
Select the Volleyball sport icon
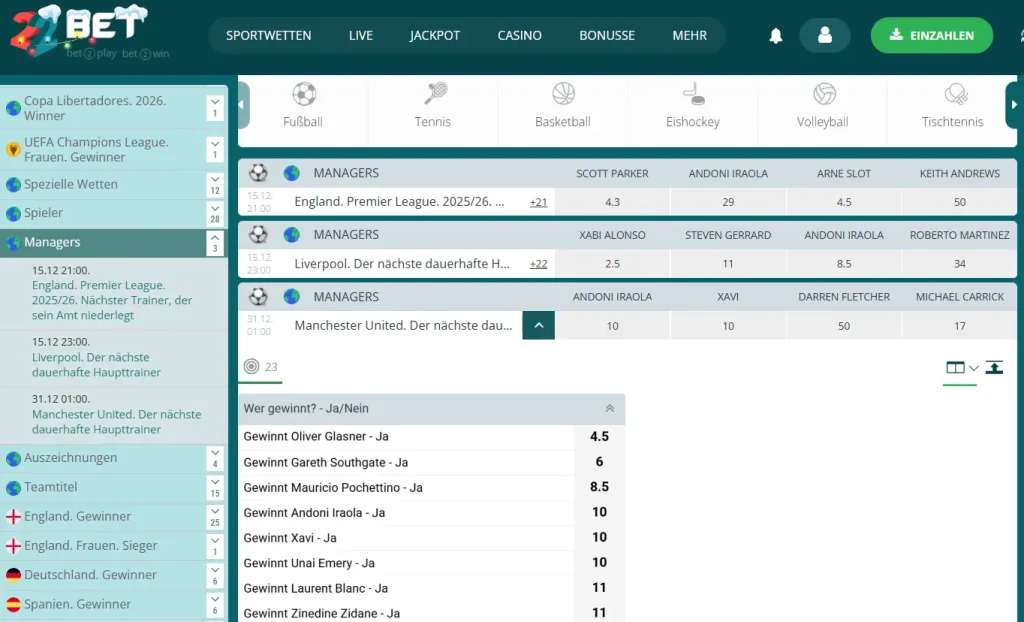point(822,103)
